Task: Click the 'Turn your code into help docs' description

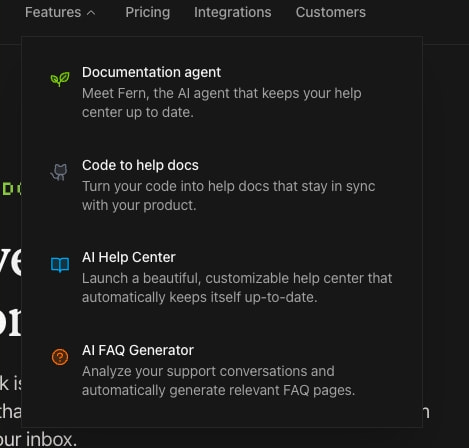Action: point(229,196)
